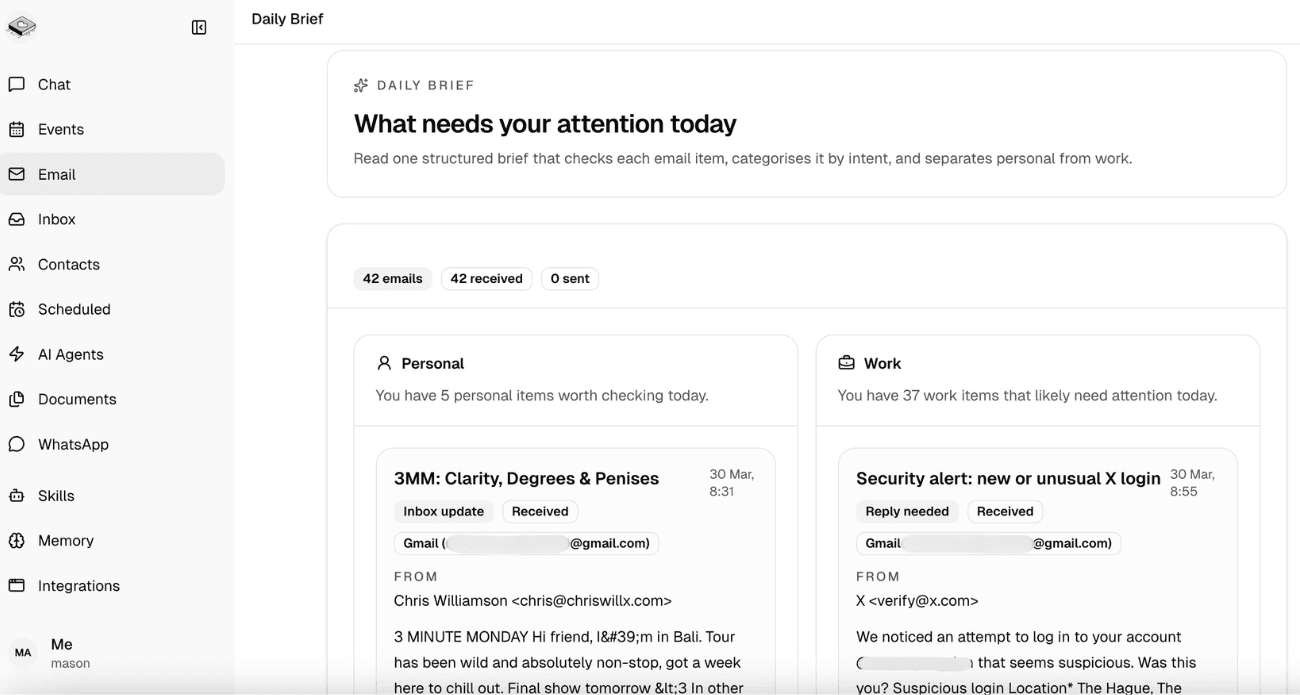Open Skills in the sidebar
The image size is (1300, 695).
pyautogui.click(x=56, y=496)
